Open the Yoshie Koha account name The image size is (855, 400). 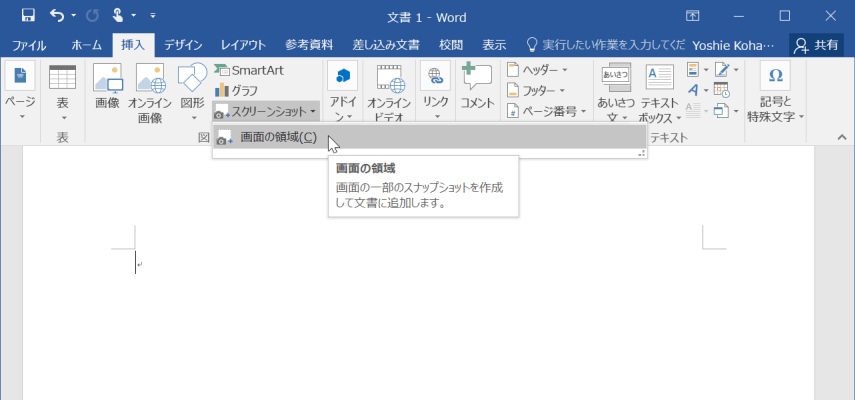732,45
